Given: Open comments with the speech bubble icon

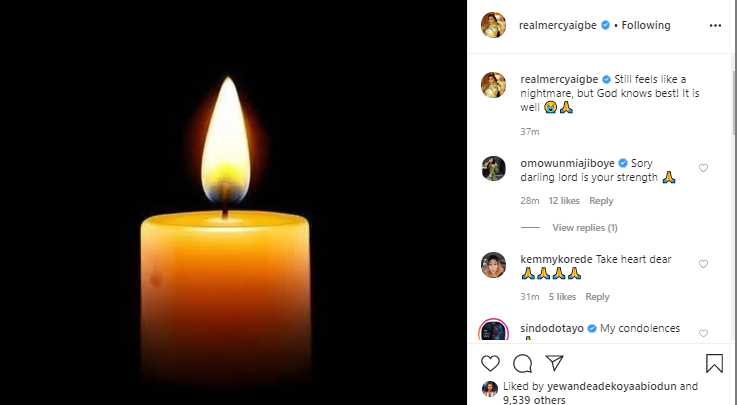Looking at the screenshot, I should point(522,363).
